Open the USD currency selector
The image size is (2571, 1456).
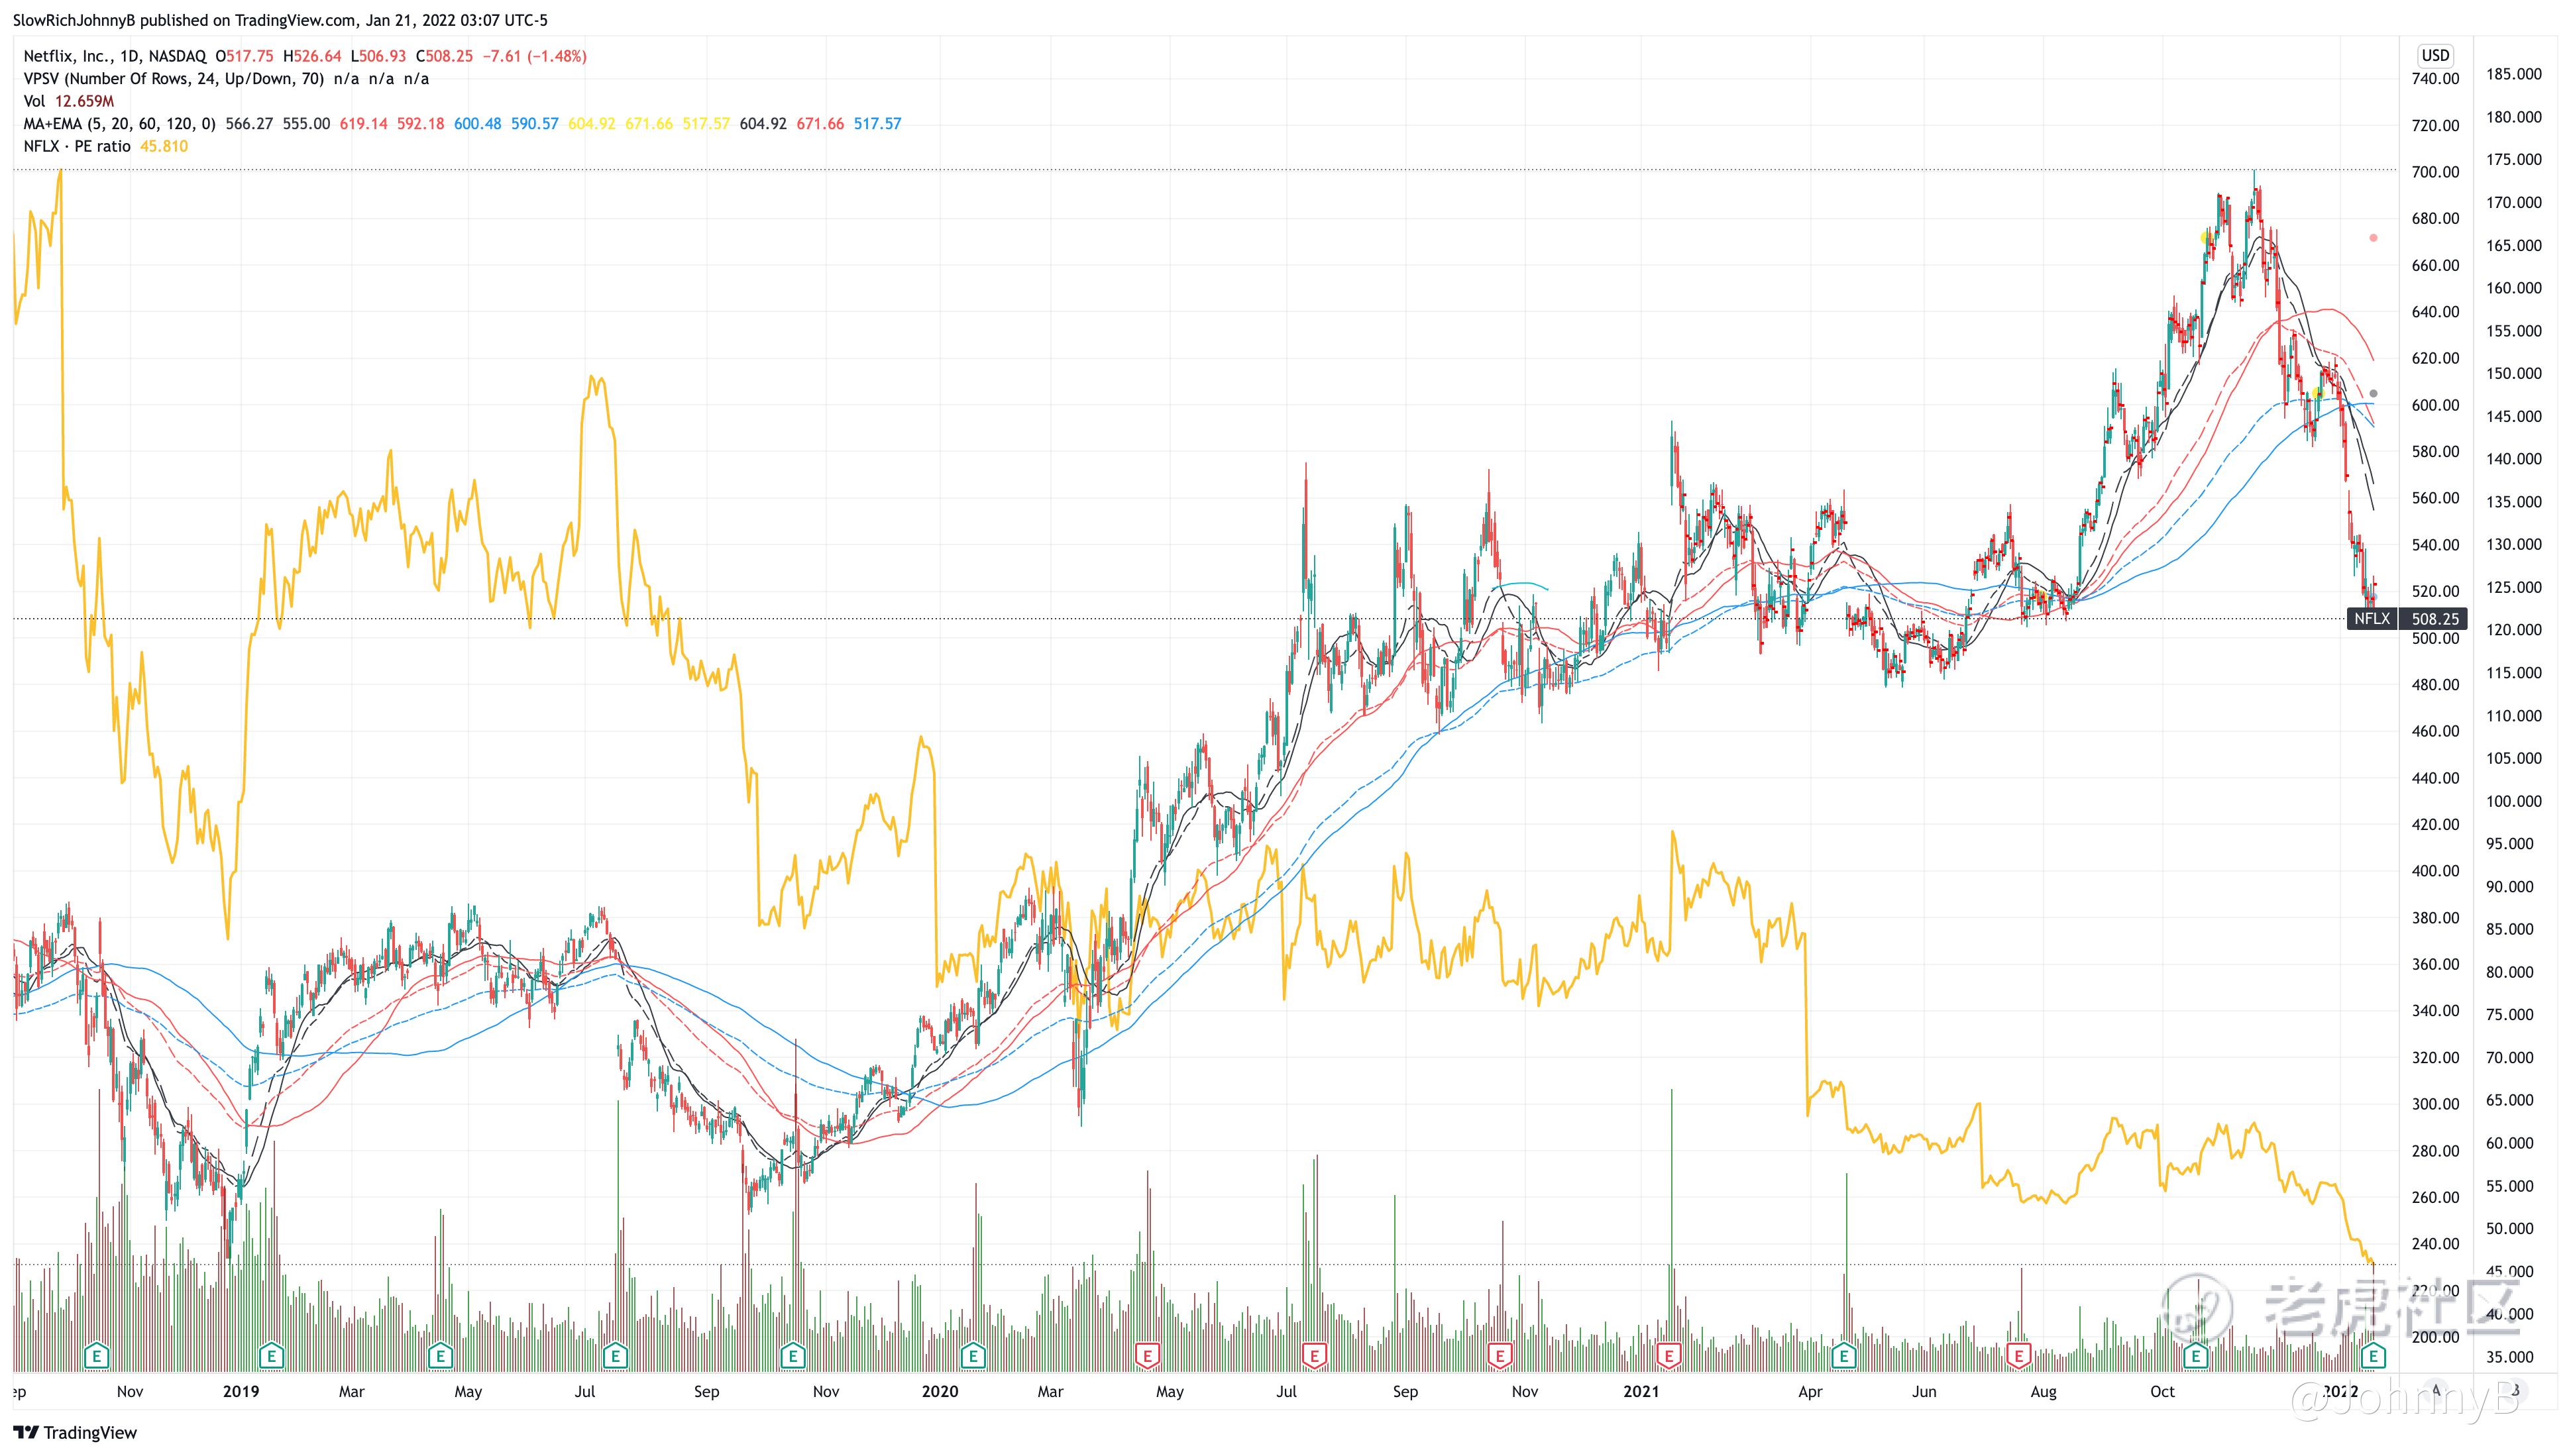pyautogui.click(x=2435, y=55)
